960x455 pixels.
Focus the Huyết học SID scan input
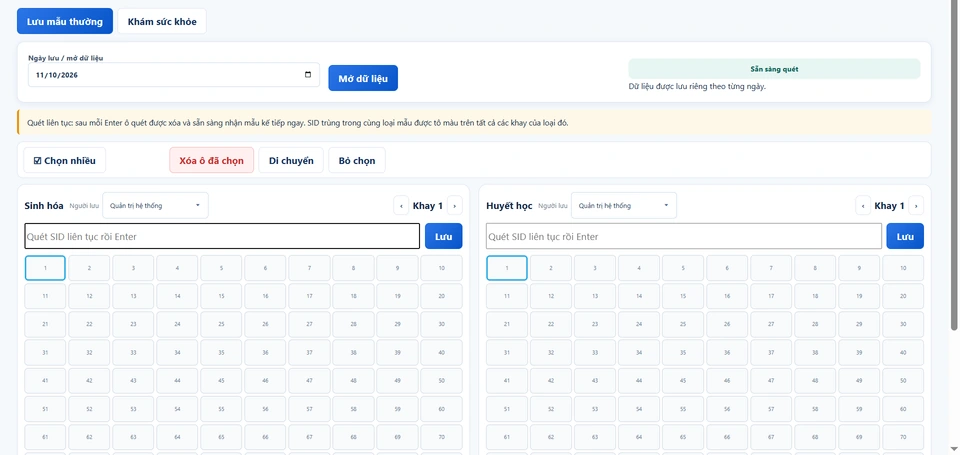pyautogui.click(x=684, y=236)
